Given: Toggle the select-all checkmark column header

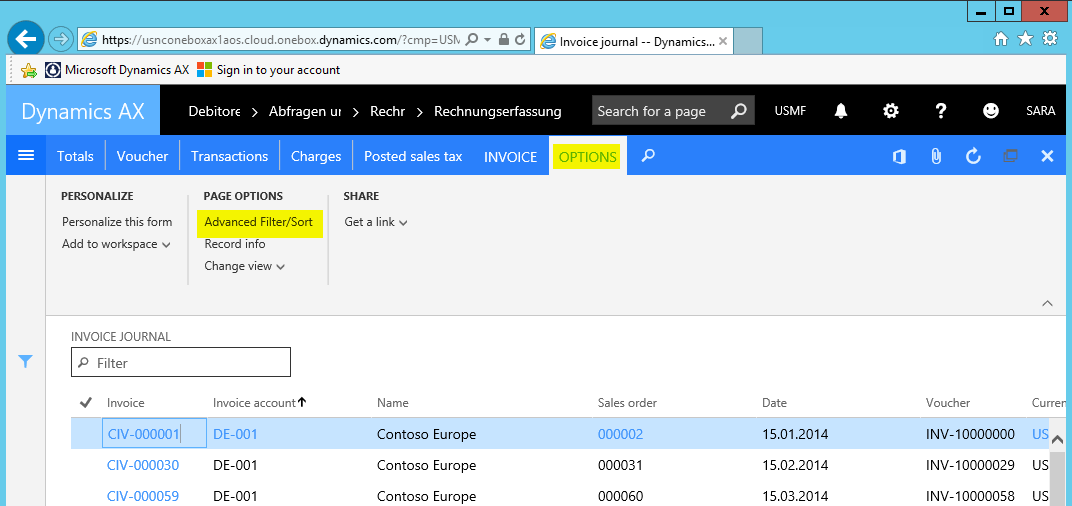Looking at the screenshot, I should (86, 403).
